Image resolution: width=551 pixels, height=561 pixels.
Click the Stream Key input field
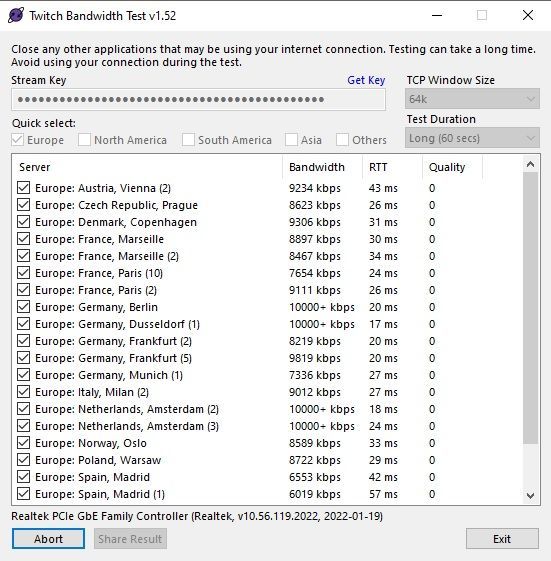[199, 99]
